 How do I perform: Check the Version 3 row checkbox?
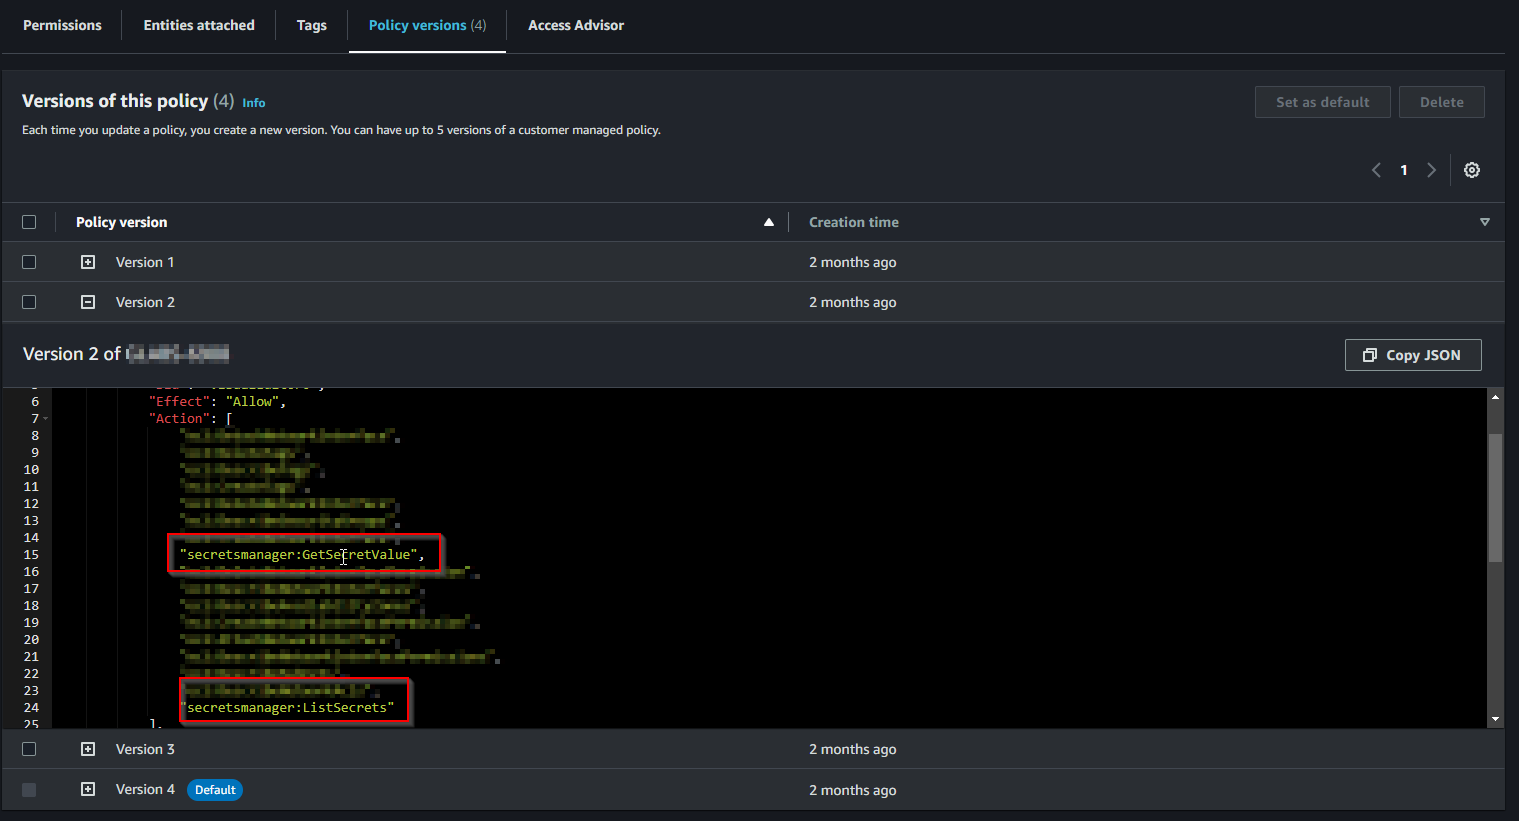(29, 749)
